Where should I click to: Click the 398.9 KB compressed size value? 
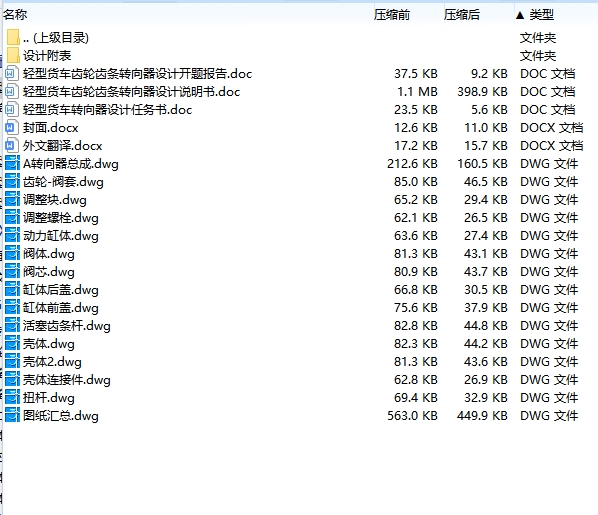click(482, 92)
